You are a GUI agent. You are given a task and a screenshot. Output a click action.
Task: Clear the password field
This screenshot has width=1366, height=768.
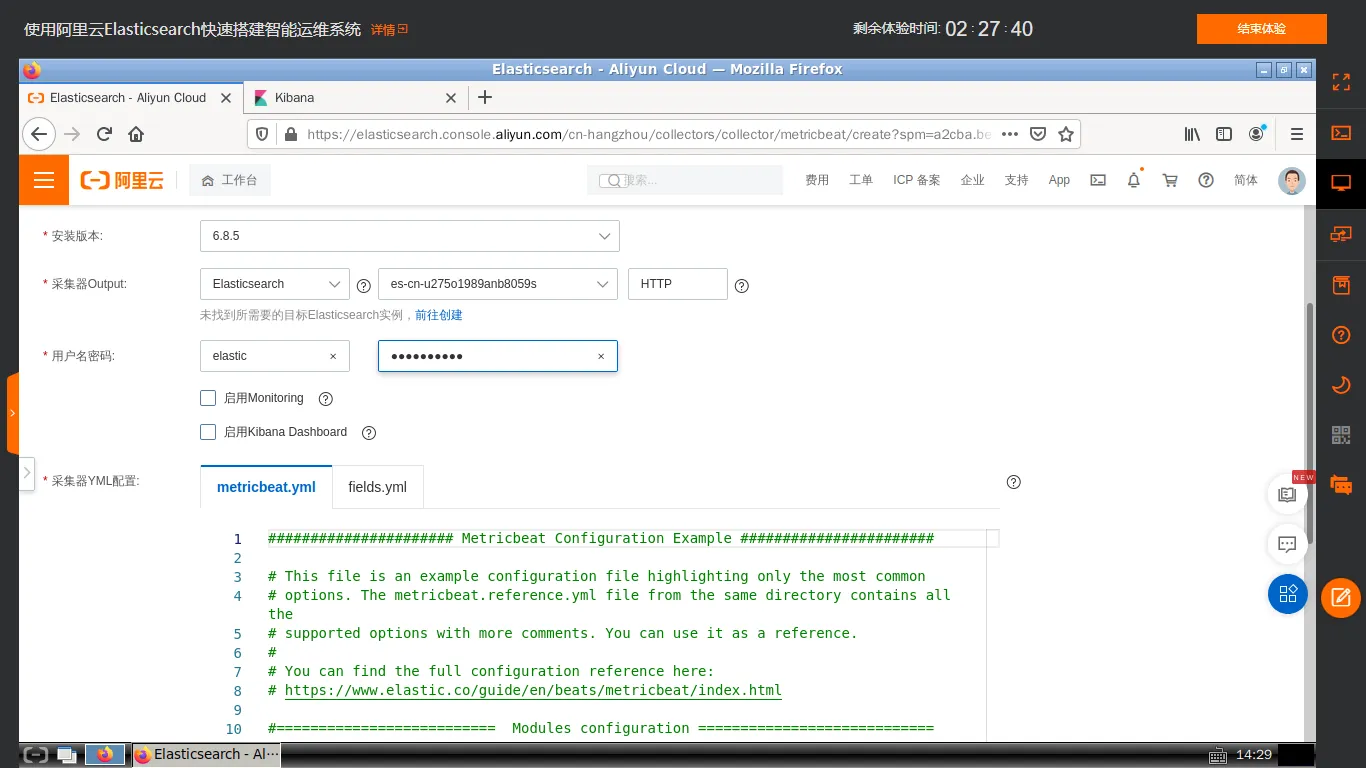pyautogui.click(x=601, y=356)
